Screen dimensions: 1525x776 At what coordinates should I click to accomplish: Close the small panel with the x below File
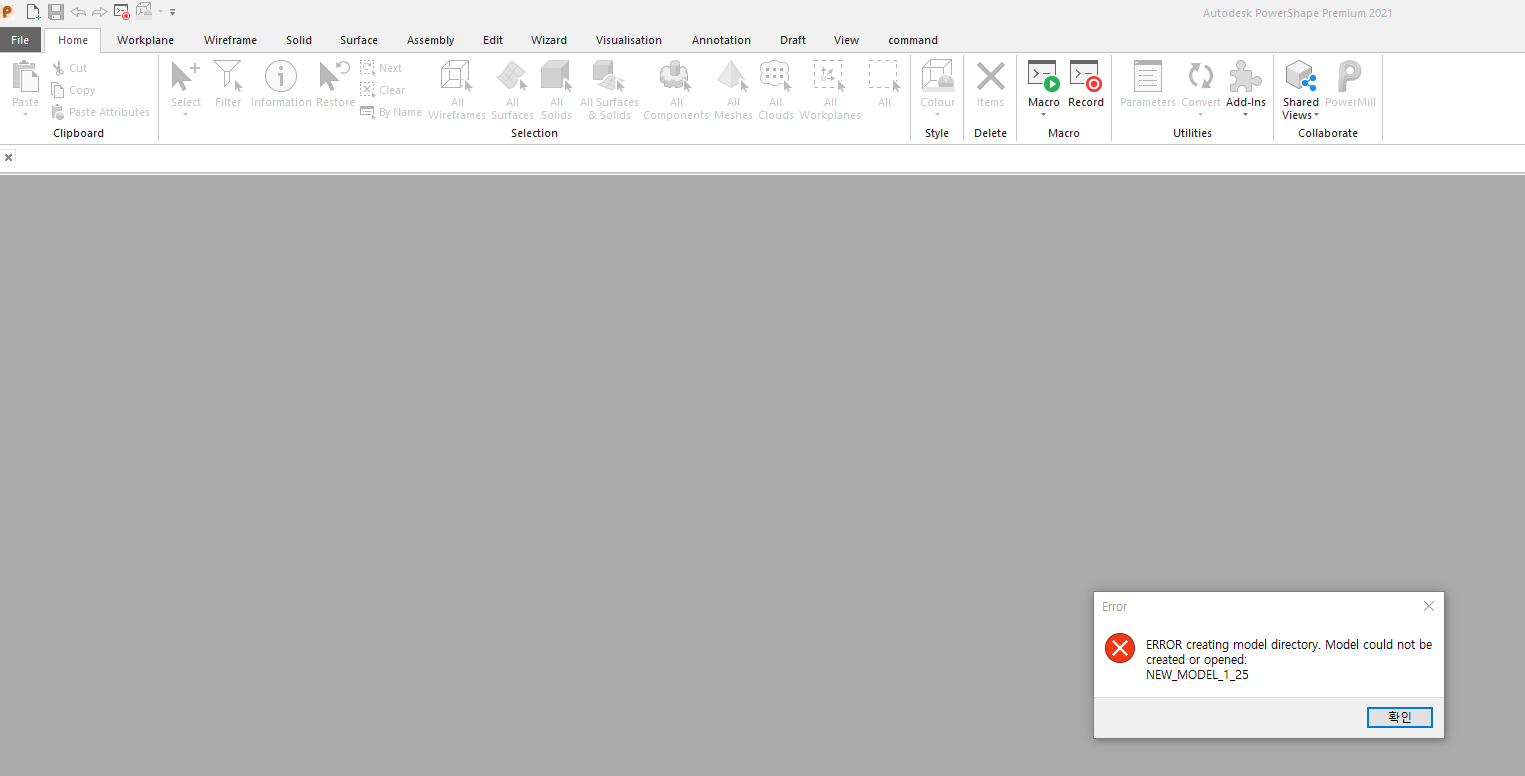pyautogui.click(x=9, y=157)
